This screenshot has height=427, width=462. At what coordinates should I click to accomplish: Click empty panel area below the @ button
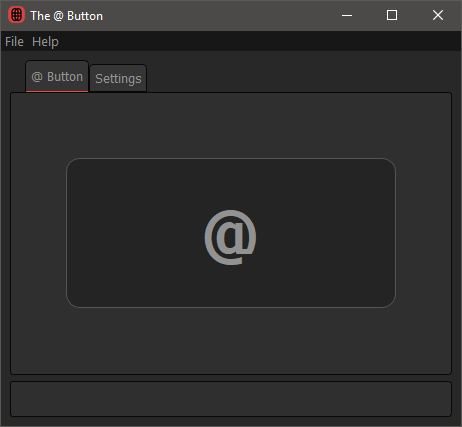tap(231, 340)
